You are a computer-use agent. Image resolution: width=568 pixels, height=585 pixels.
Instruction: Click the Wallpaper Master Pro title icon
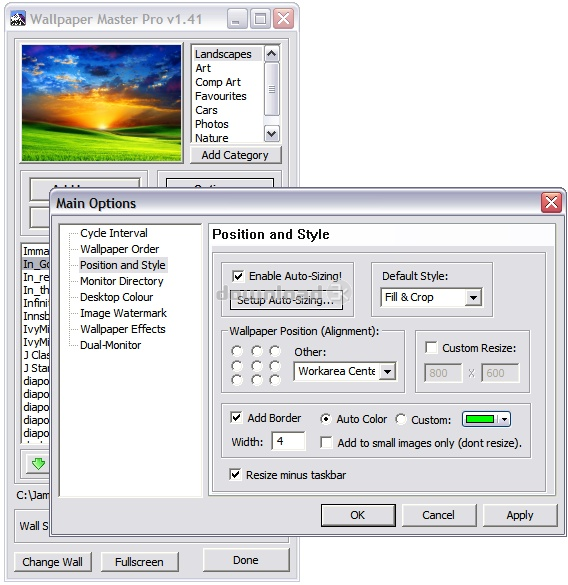coord(18,19)
